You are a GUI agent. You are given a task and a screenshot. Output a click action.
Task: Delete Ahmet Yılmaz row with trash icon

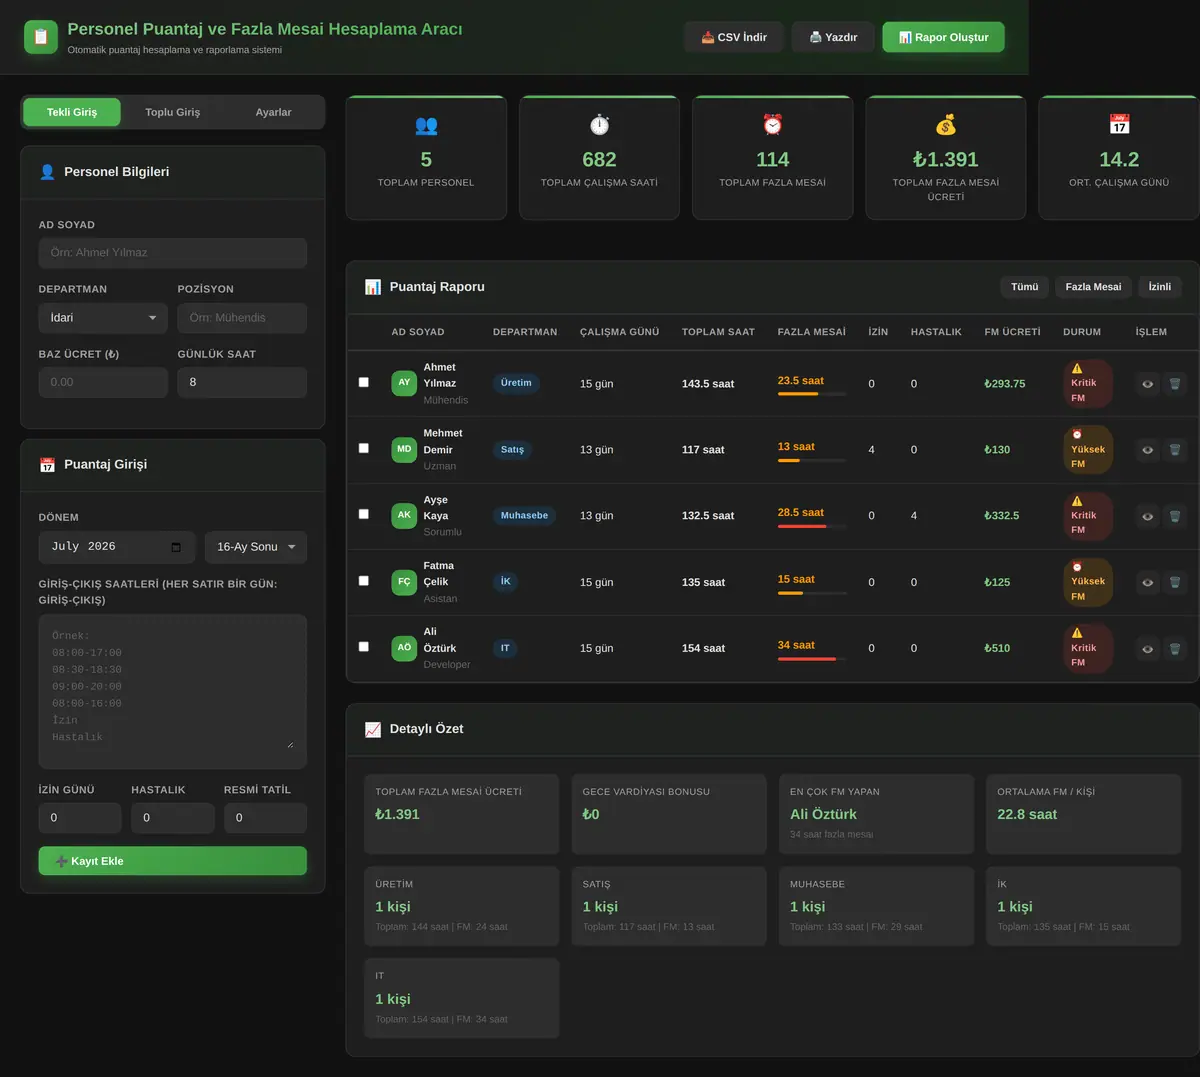[x=1175, y=384]
